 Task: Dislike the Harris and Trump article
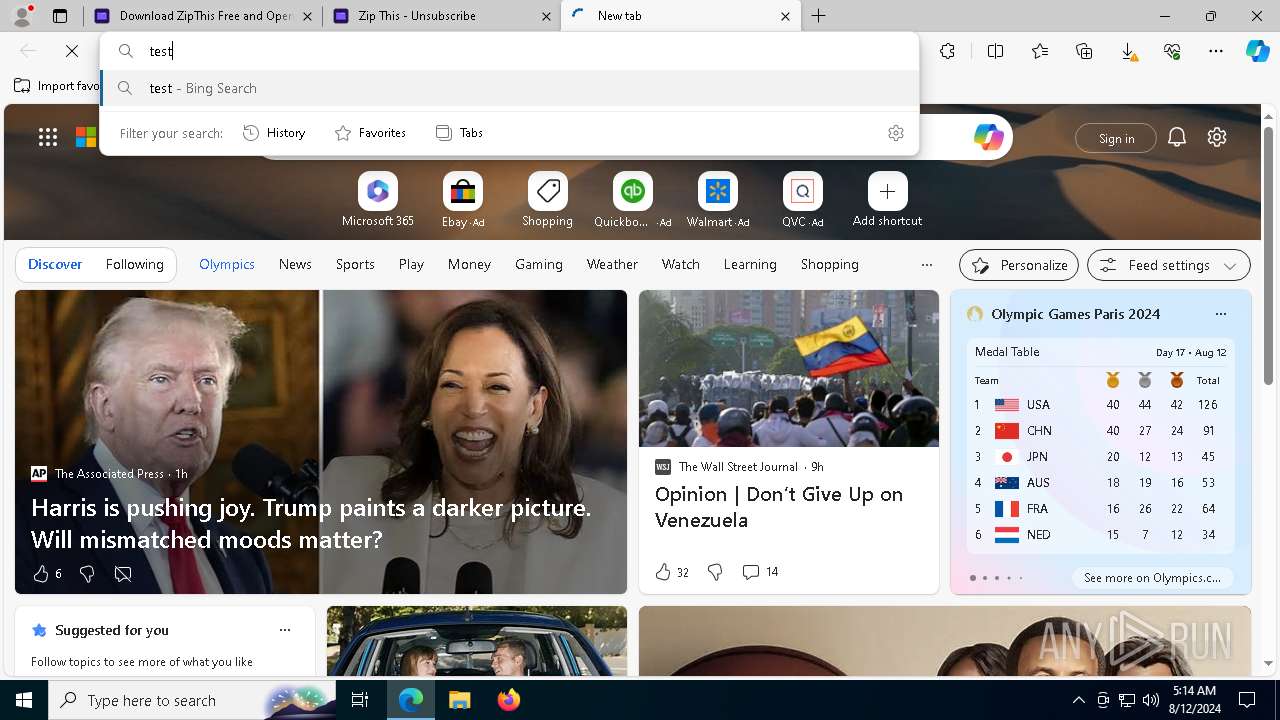point(87,574)
